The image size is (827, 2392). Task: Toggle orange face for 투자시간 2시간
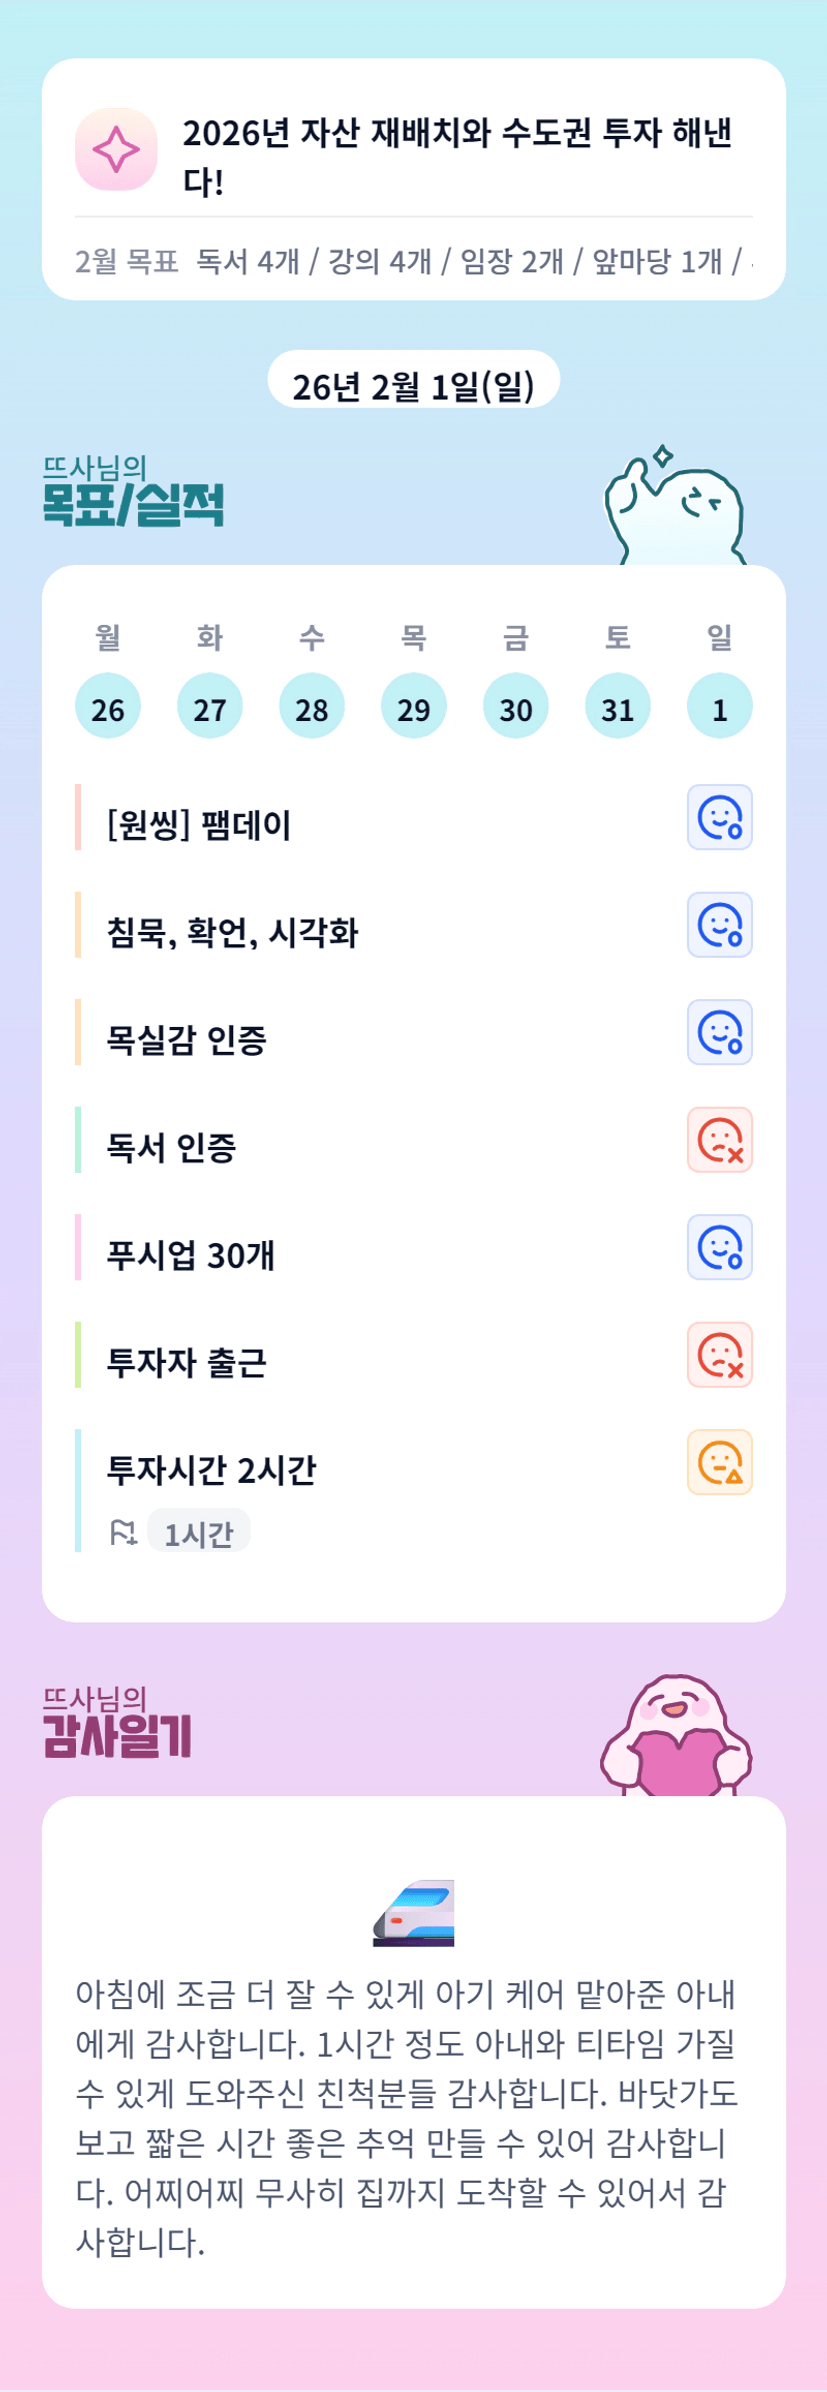[x=719, y=1462]
